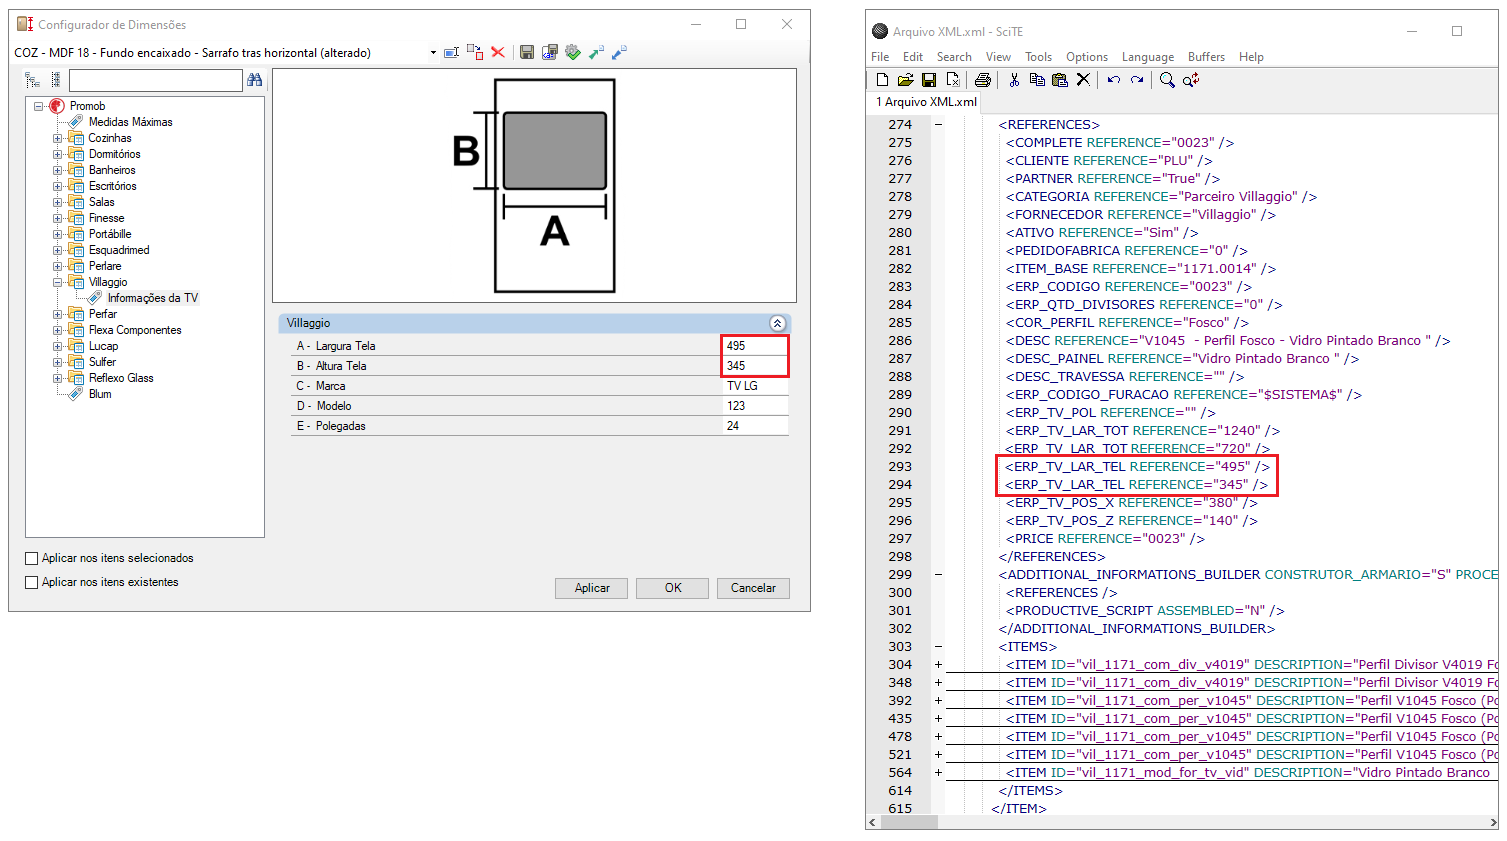Click the print icon in SciTE
The image size is (1507, 841).
point(983,80)
